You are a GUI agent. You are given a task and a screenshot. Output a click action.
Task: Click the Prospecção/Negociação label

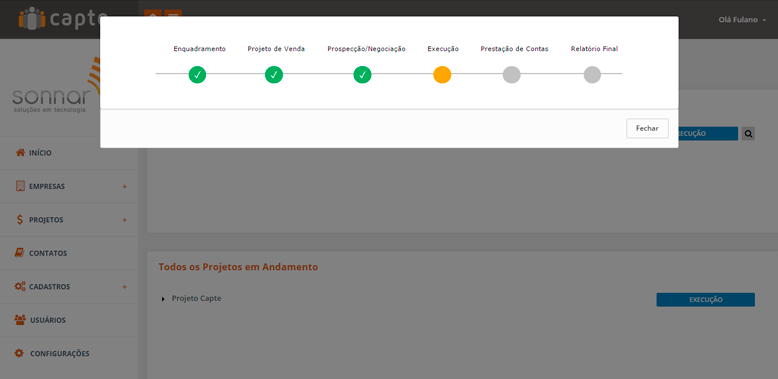pos(366,49)
